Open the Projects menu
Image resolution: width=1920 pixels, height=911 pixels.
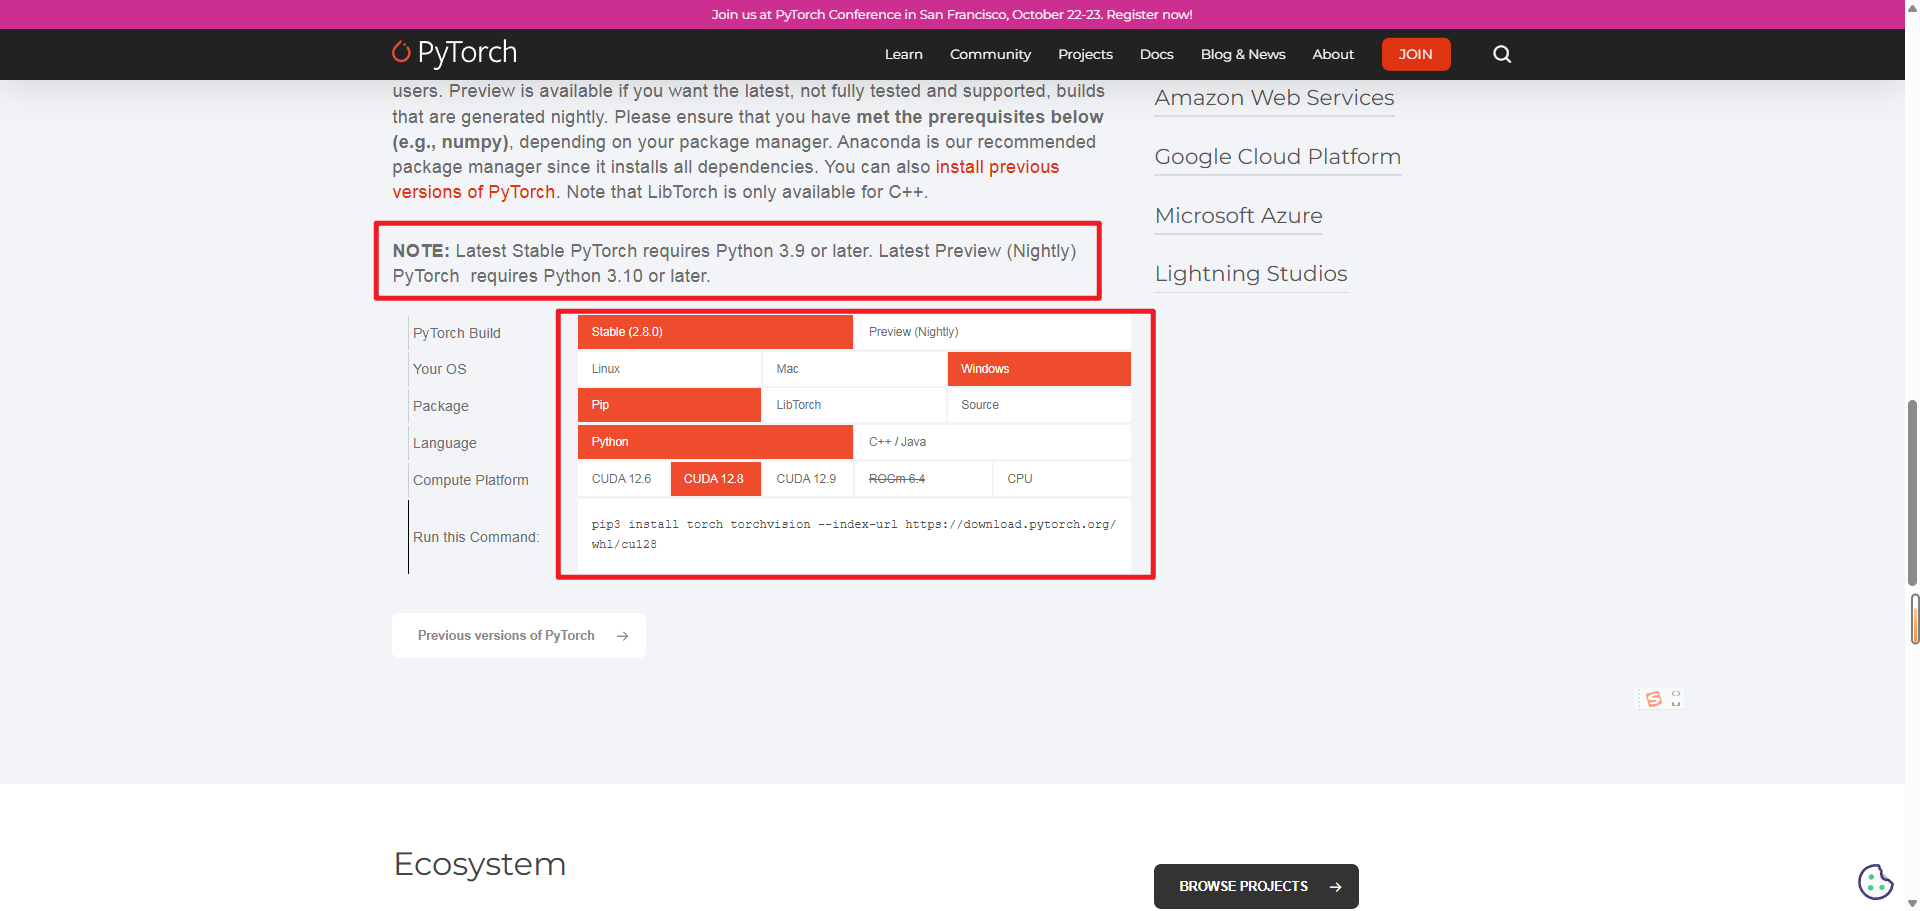tap(1085, 54)
